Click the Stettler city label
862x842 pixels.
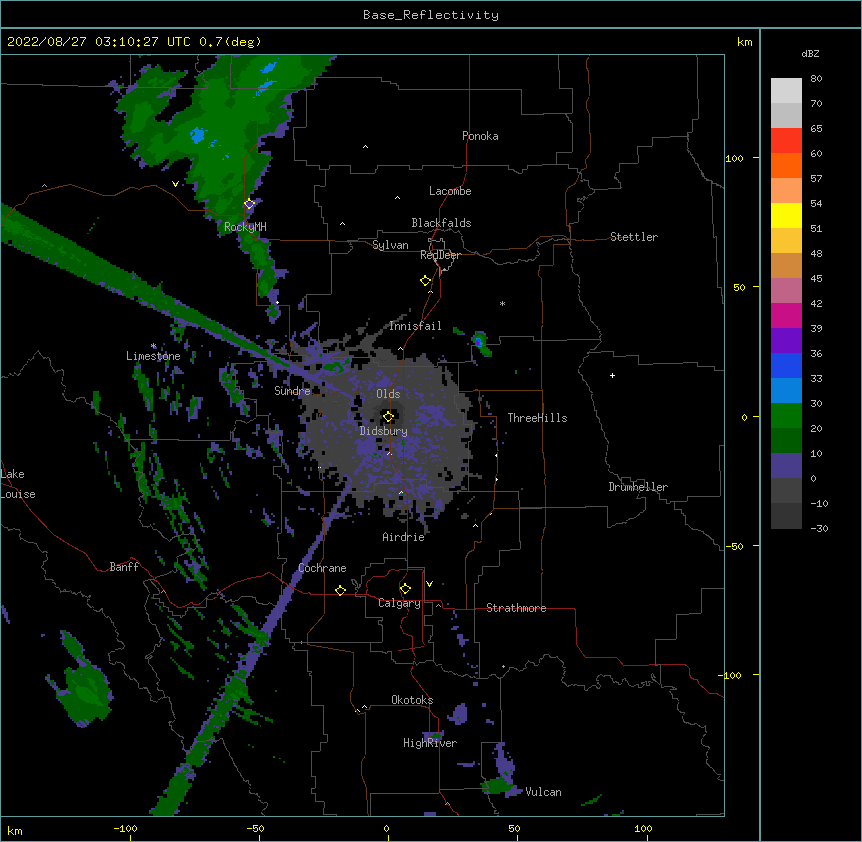pyautogui.click(x=634, y=237)
